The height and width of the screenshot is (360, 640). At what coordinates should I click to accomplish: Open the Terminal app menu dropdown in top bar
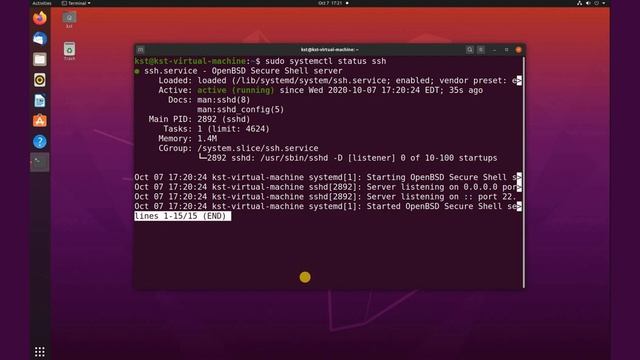coord(76,3)
